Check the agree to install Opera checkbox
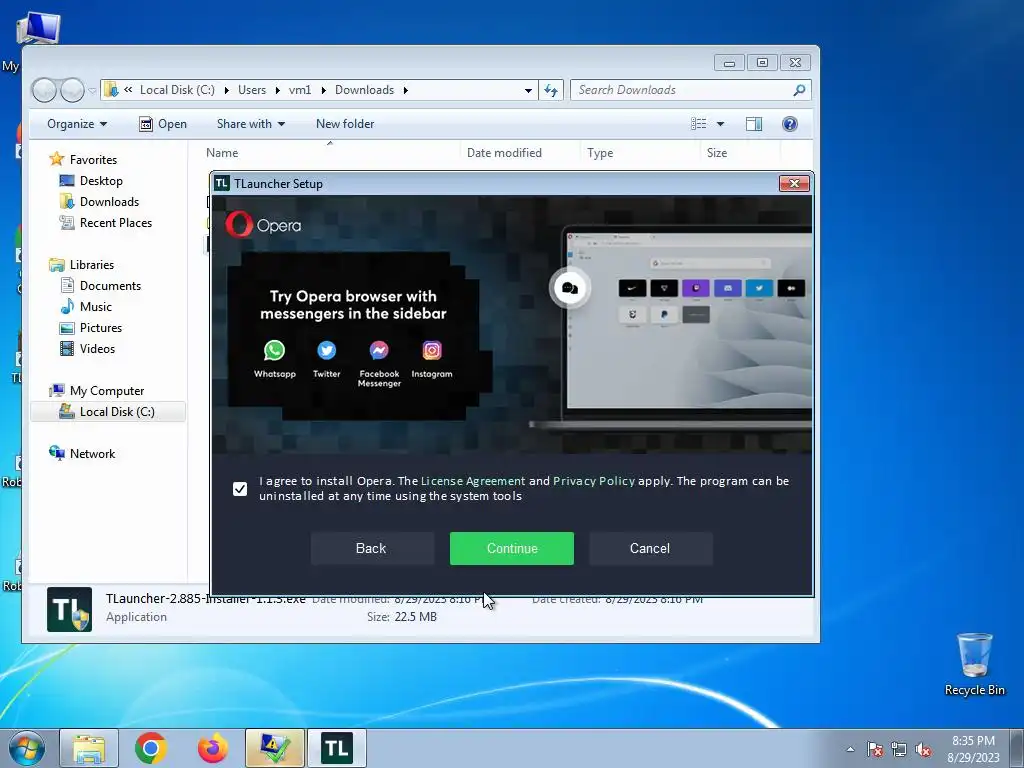 (240, 488)
